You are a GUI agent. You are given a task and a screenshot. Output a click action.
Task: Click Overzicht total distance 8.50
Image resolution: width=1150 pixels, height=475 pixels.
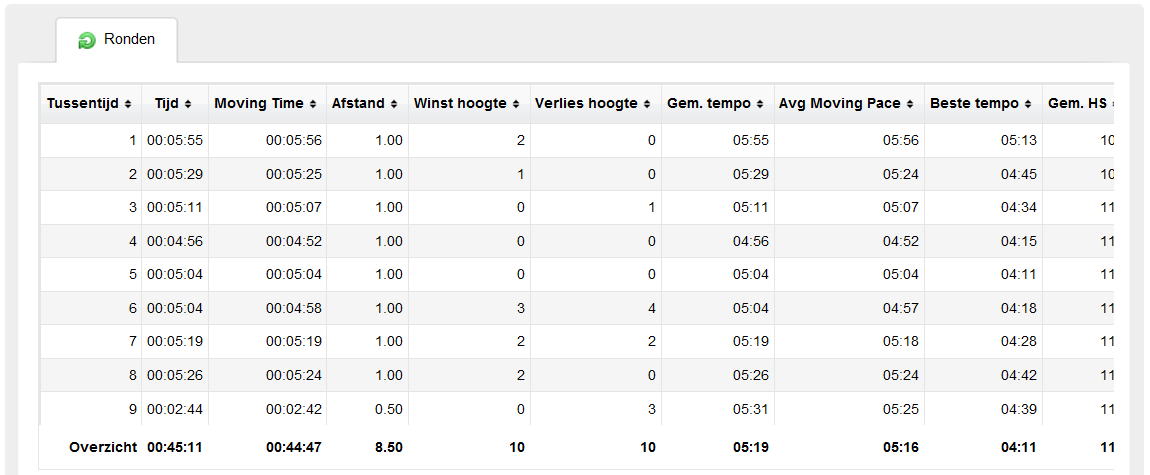389,447
